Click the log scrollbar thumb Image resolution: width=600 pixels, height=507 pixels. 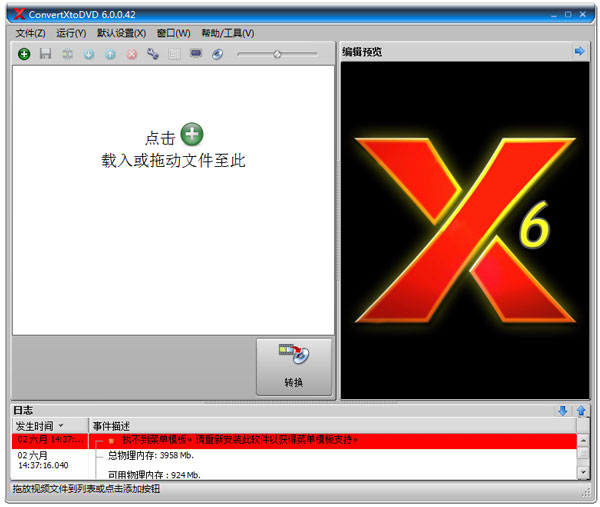[583, 454]
